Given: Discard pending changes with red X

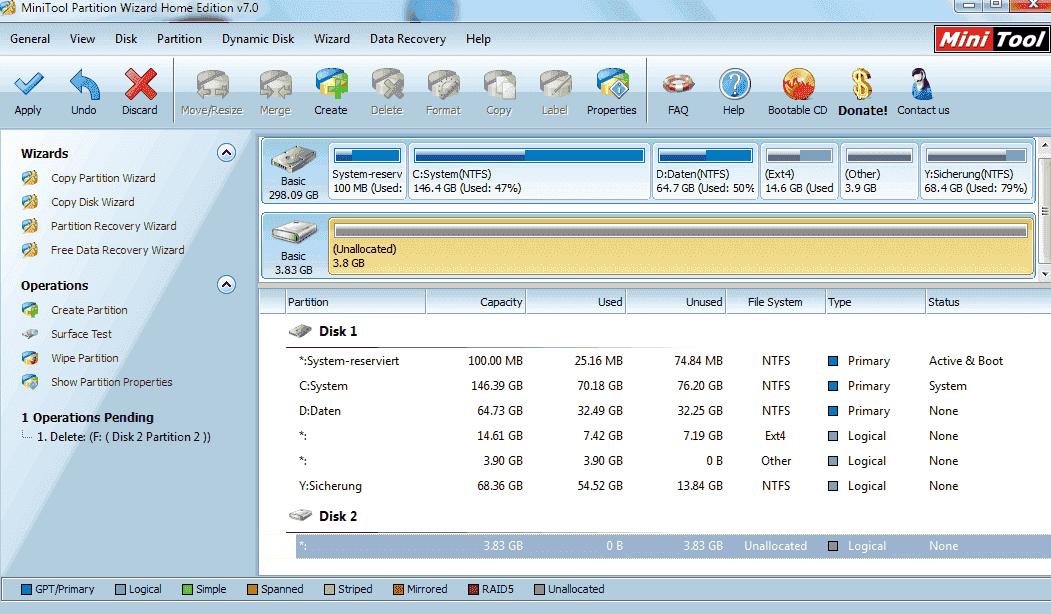Looking at the screenshot, I should pyautogui.click(x=140, y=84).
